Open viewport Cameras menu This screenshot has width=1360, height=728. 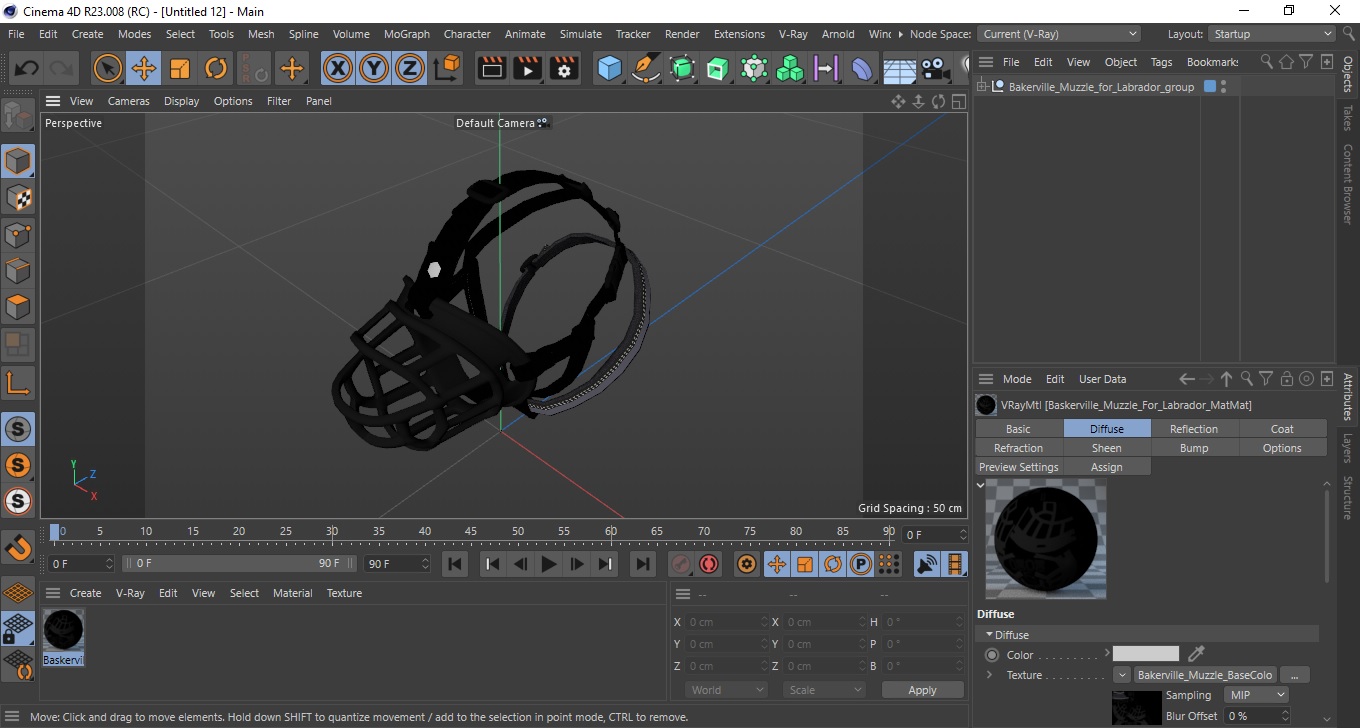pyautogui.click(x=128, y=101)
